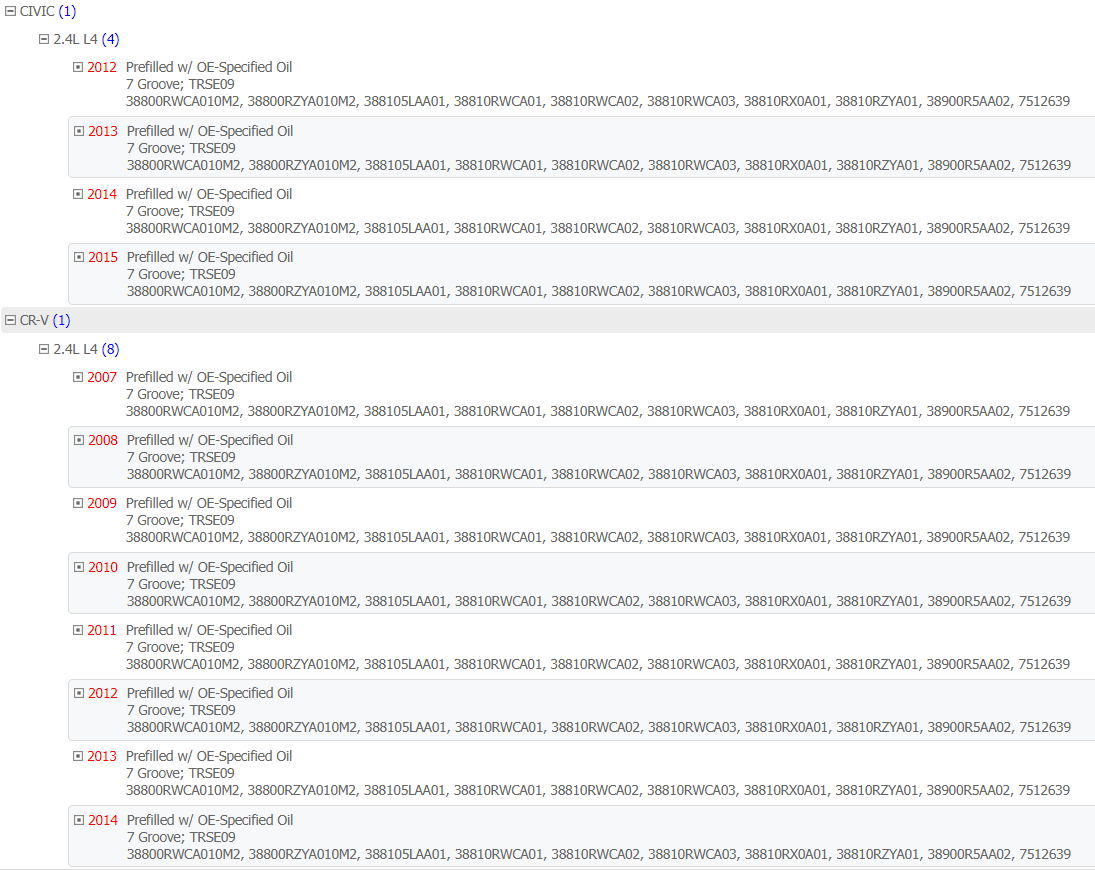Viewport: 1095px width, 870px height.
Task: Toggle the CR-V 2008 row expander box
Action: 79,440
